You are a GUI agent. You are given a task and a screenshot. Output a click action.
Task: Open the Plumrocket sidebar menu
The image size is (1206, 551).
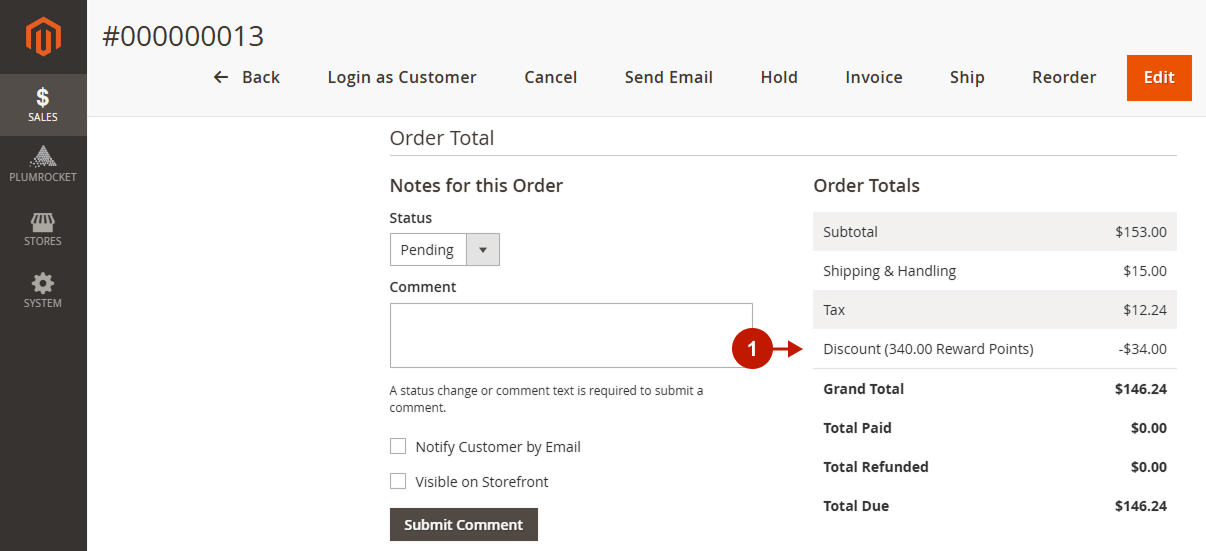(x=43, y=165)
